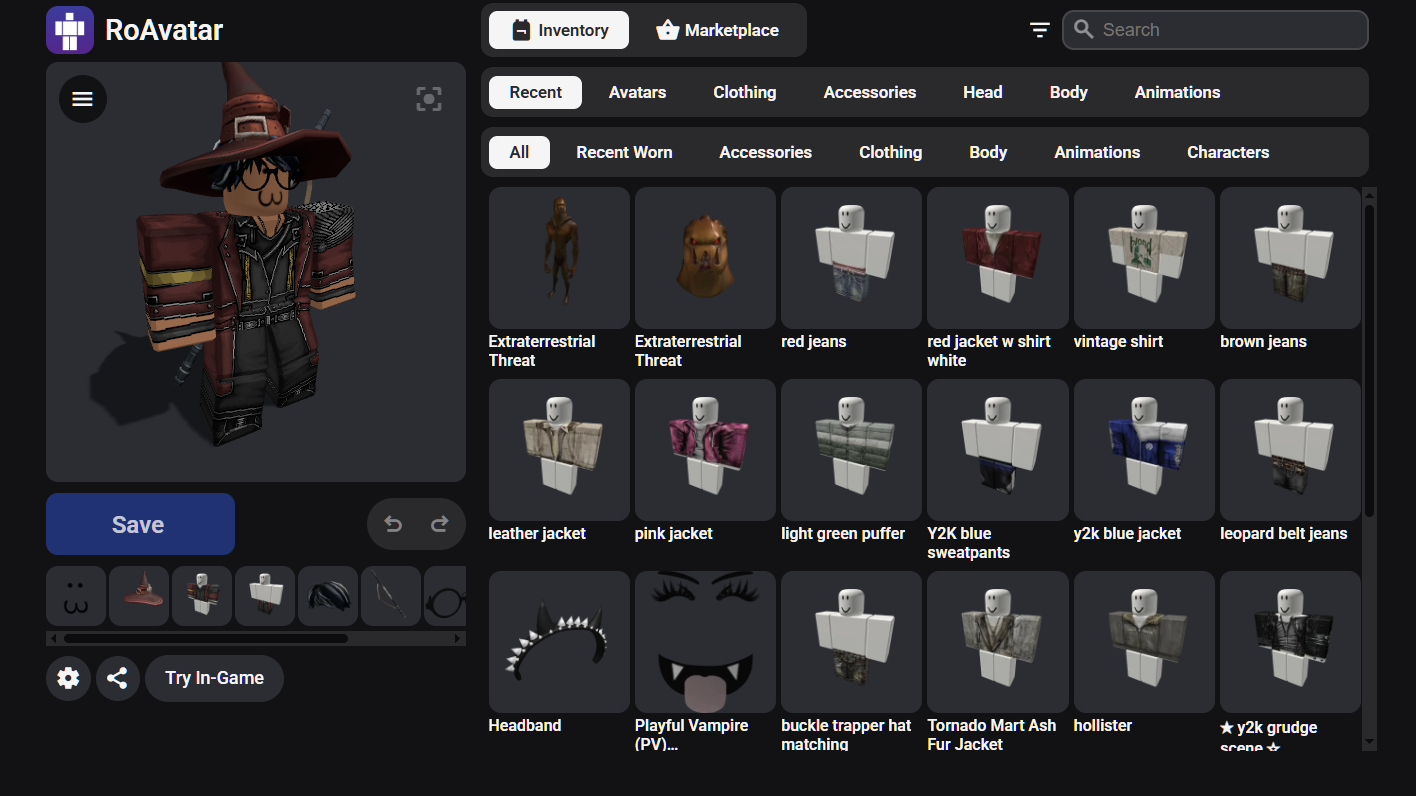Select the Clothing sub-filter
Viewport: 1416px width, 796px height.
click(x=890, y=152)
